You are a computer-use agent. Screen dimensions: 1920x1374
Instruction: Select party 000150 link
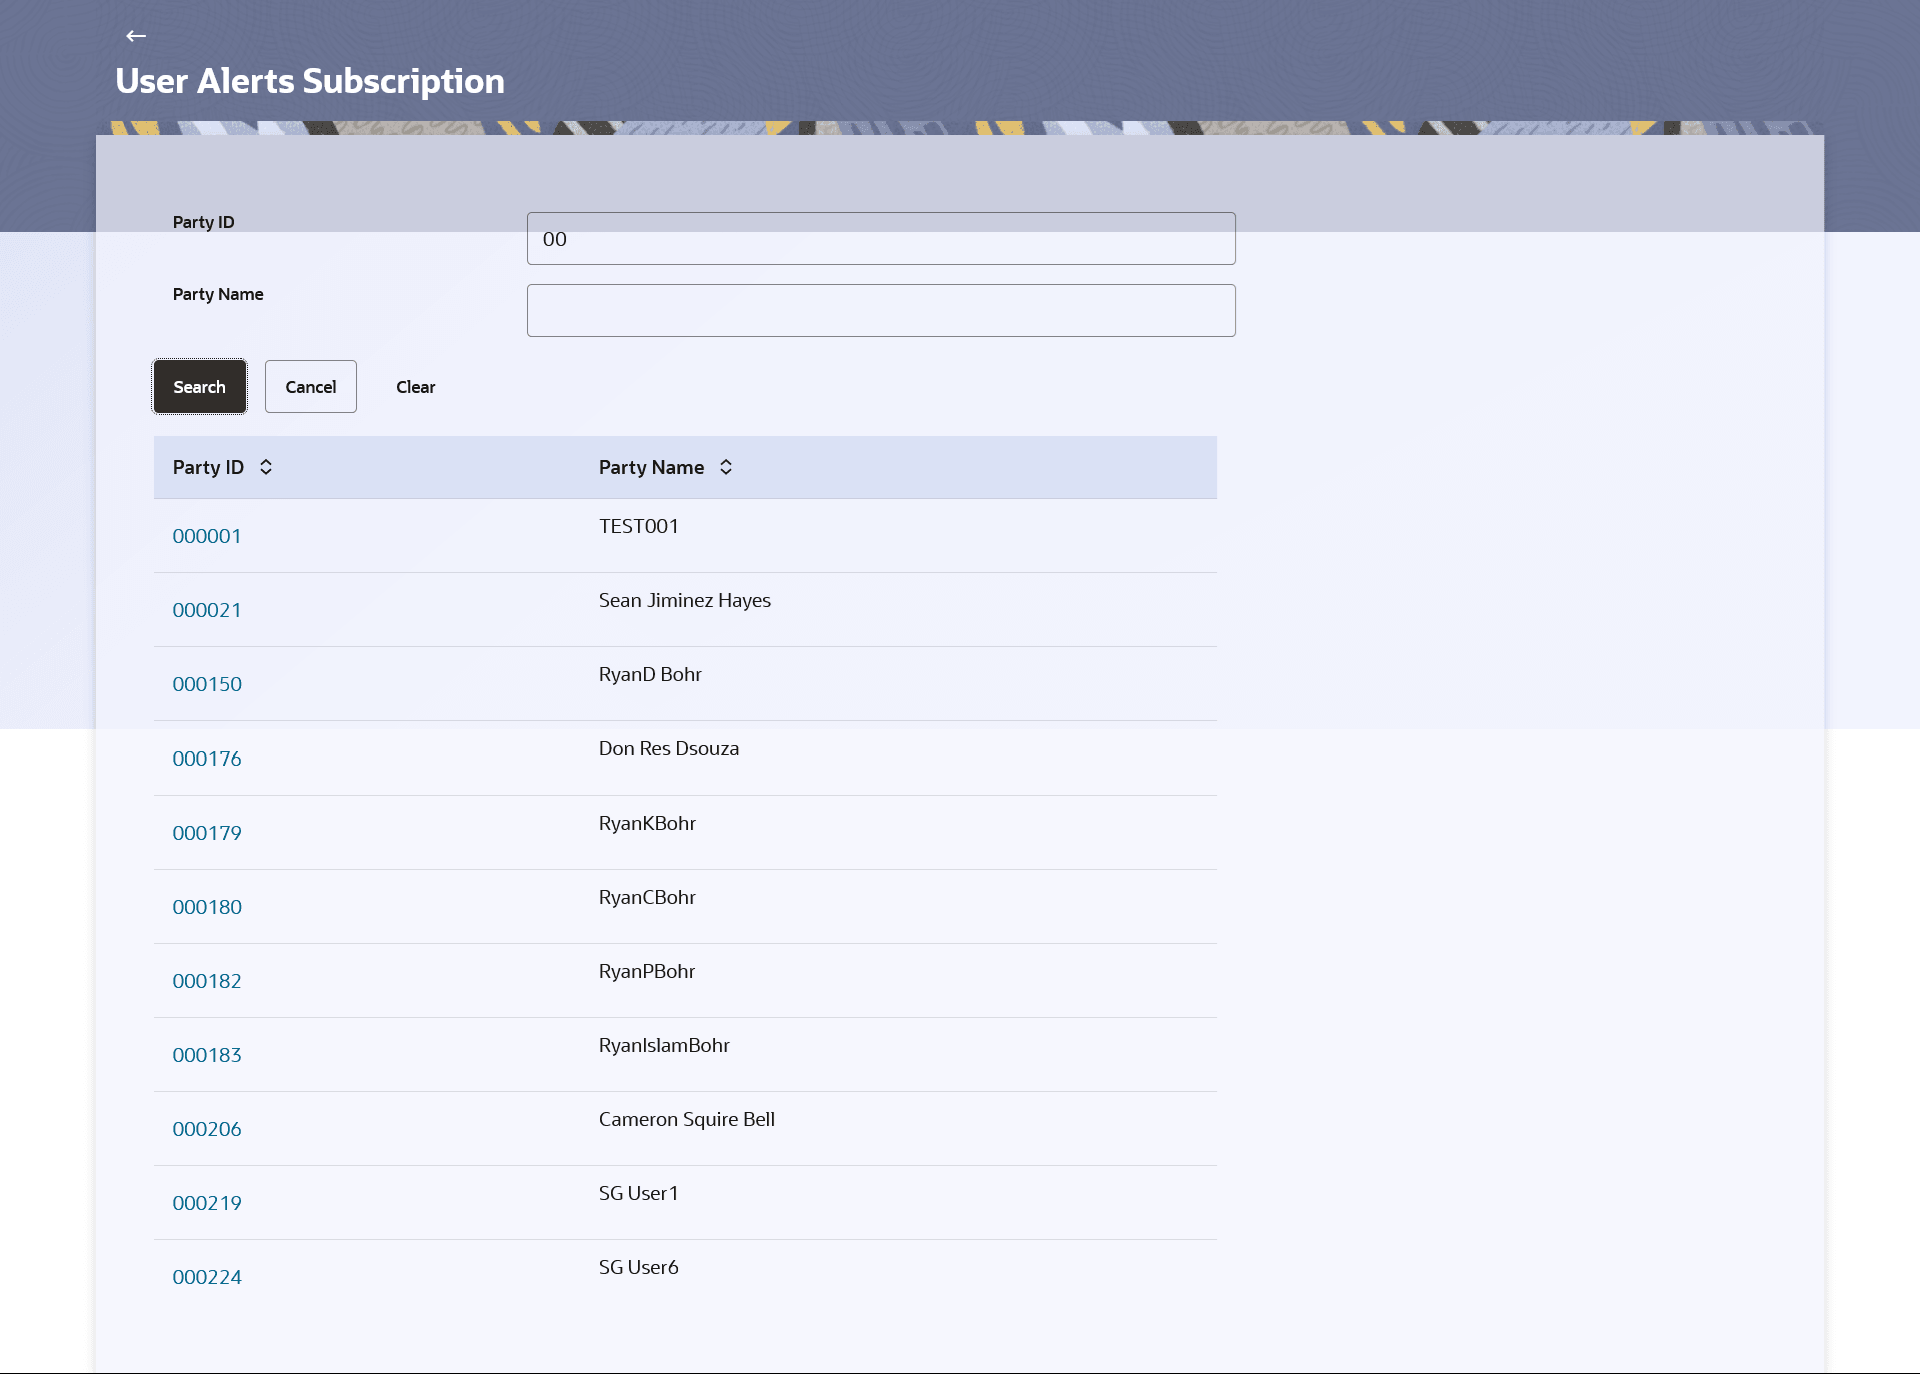[x=207, y=684]
